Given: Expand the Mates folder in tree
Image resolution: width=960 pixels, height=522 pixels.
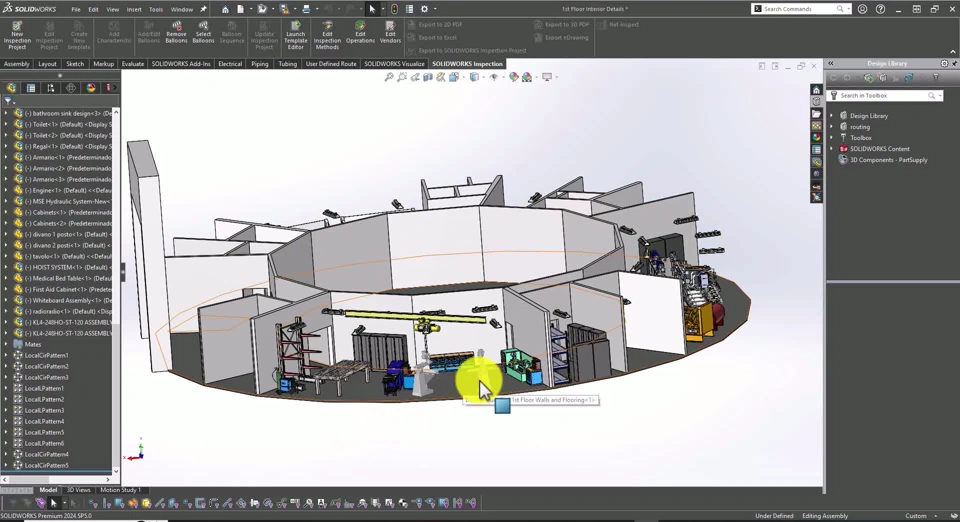Looking at the screenshot, I should [x=6, y=345].
